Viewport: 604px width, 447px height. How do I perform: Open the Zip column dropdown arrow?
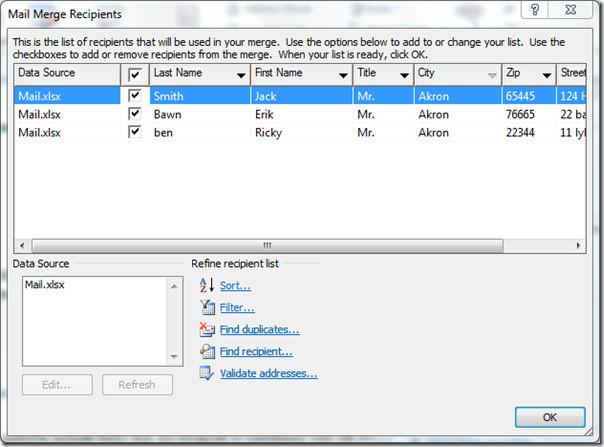[547, 75]
